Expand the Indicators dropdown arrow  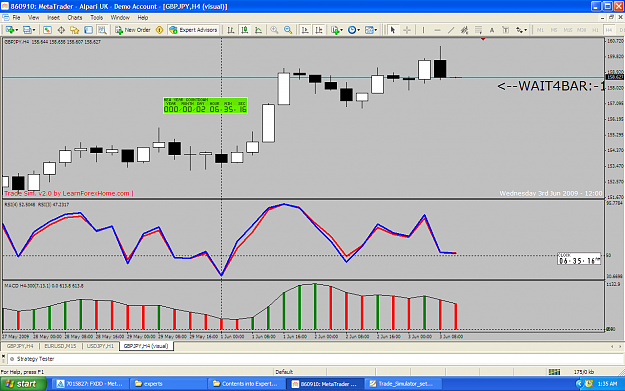(341, 30)
